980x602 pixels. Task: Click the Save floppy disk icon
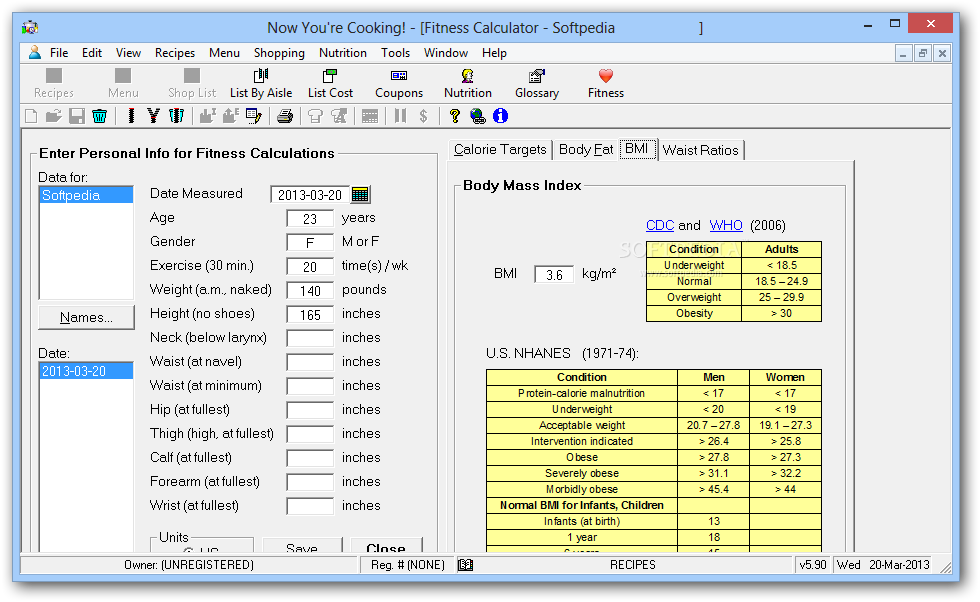pyautogui.click(x=77, y=116)
